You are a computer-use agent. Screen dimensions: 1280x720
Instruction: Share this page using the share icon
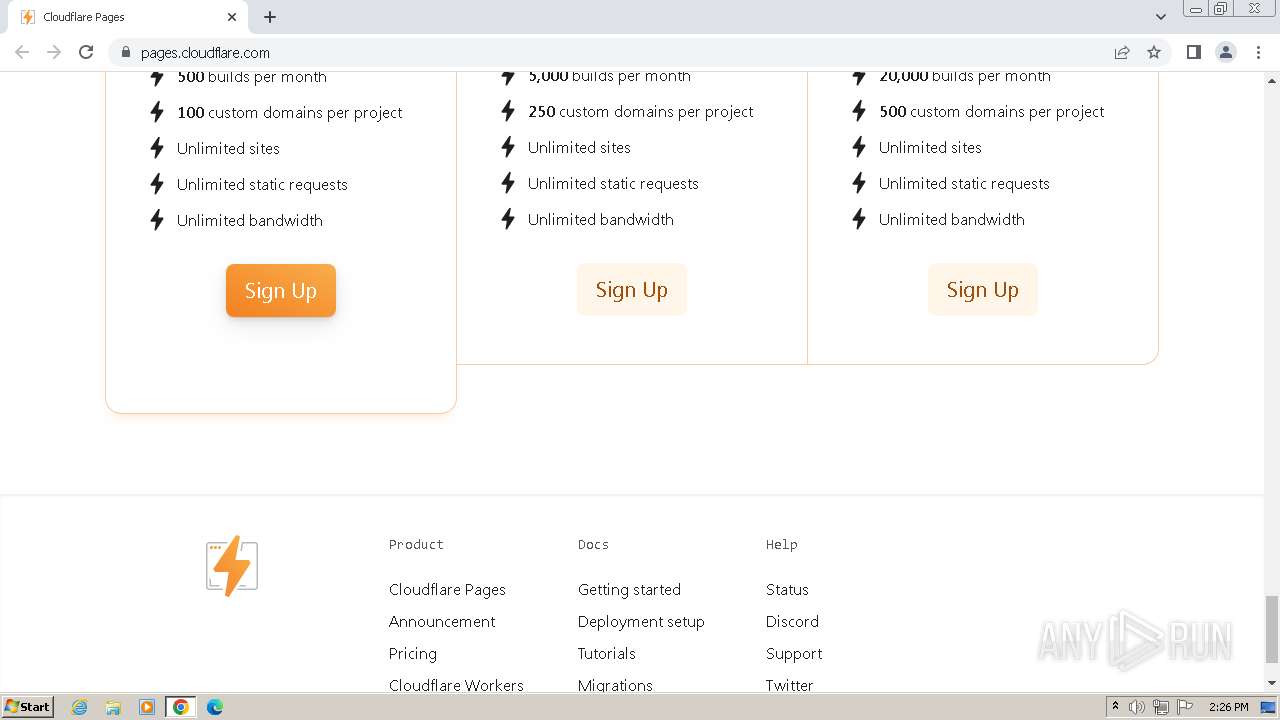pyautogui.click(x=1122, y=52)
